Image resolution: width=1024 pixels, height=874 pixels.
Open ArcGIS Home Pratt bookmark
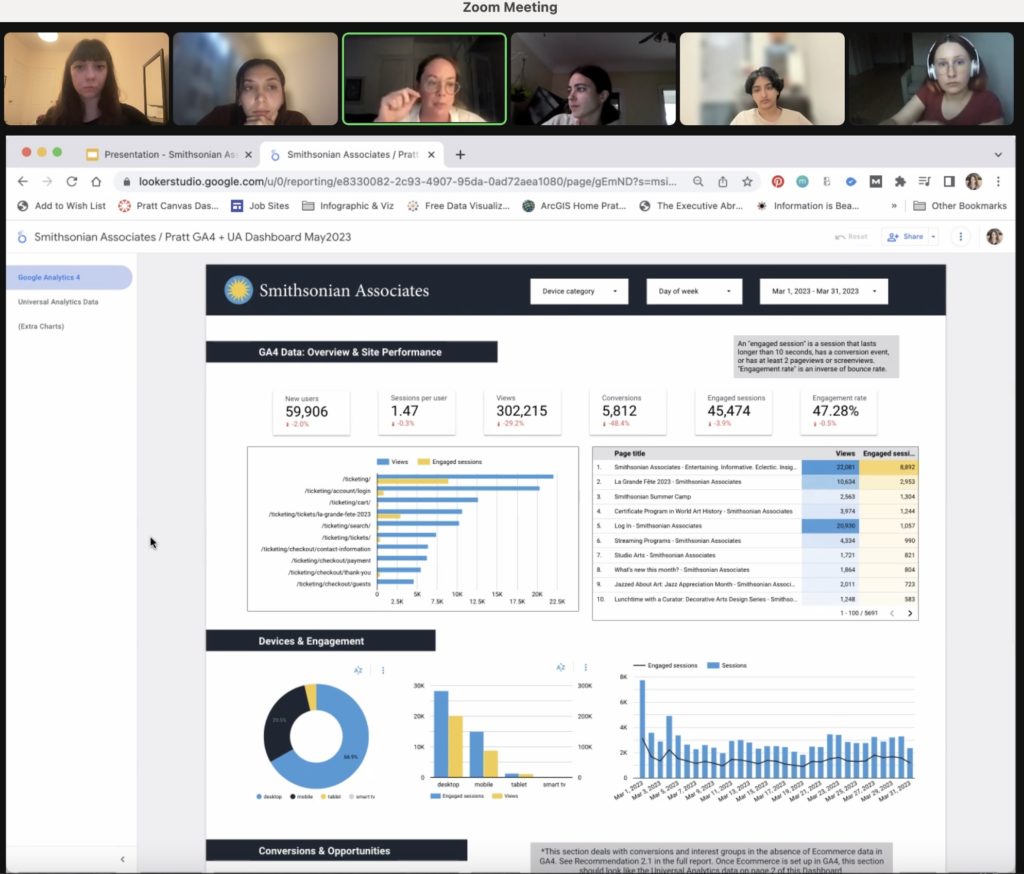tap(574, 206)
